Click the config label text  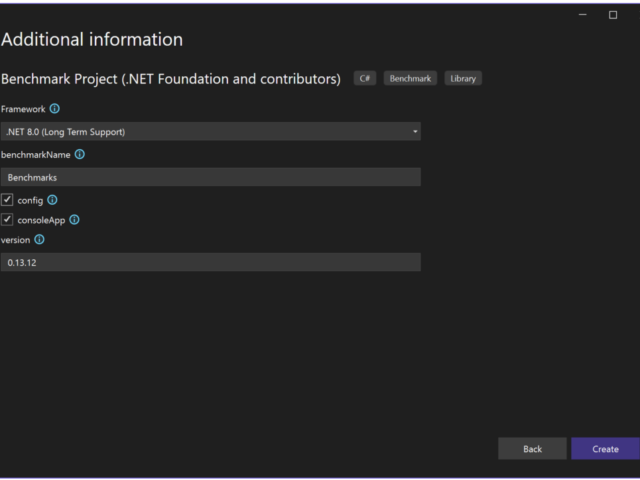[x=30, y=200]
